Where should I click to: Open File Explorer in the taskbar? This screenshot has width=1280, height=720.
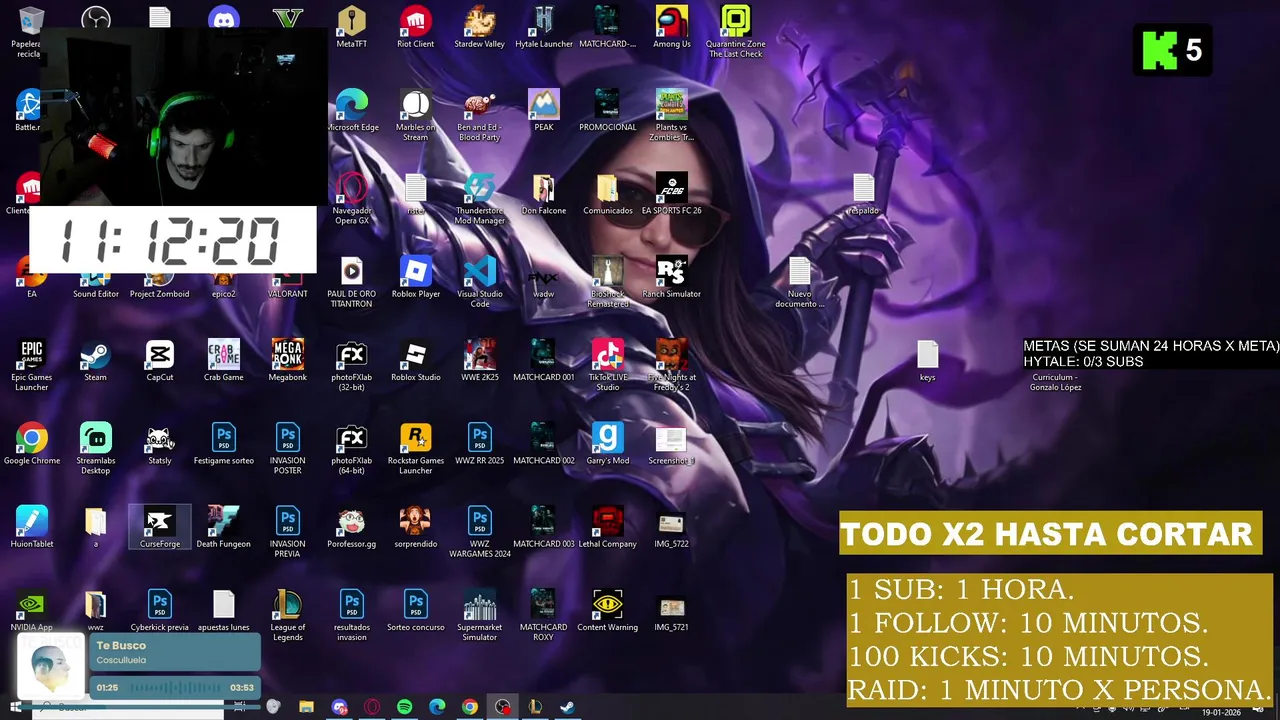[306, 707]
